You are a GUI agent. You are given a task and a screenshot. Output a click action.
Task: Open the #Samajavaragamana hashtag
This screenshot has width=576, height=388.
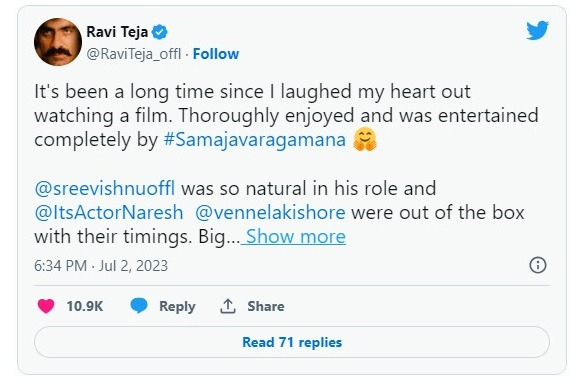[255, 140]
